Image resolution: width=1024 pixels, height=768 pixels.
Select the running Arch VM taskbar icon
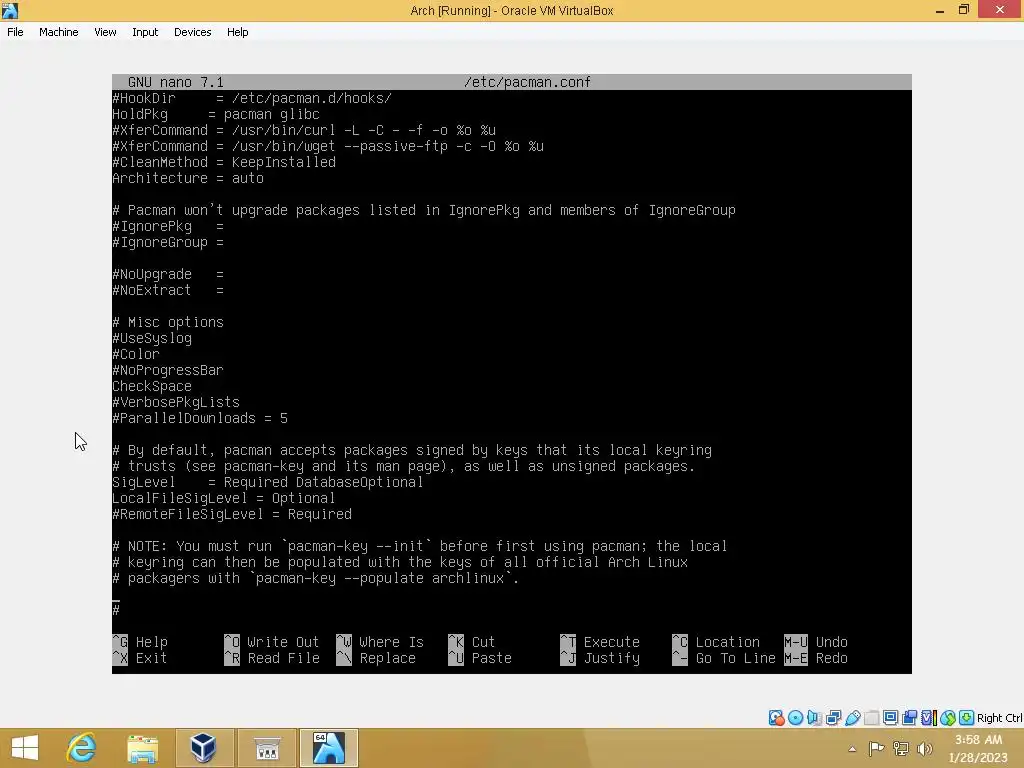[328, 748]
